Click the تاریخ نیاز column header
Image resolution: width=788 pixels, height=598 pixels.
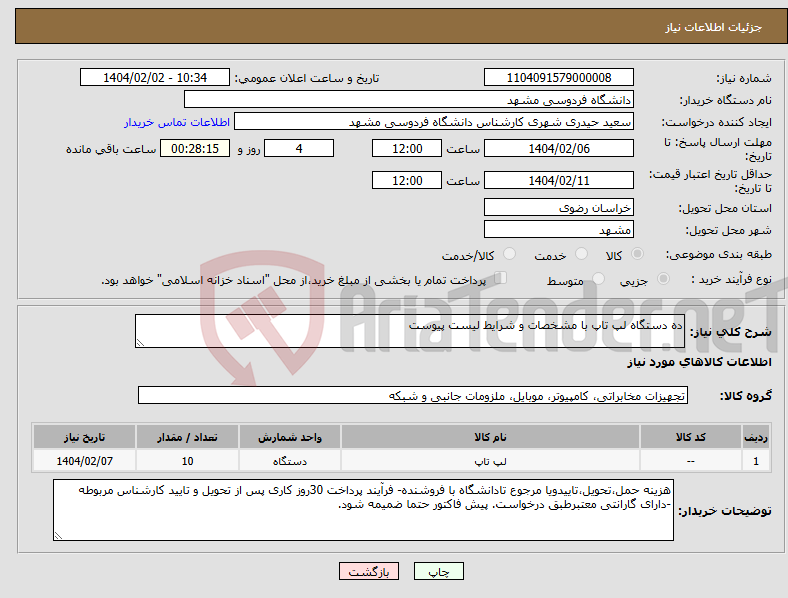click(84, 437)
